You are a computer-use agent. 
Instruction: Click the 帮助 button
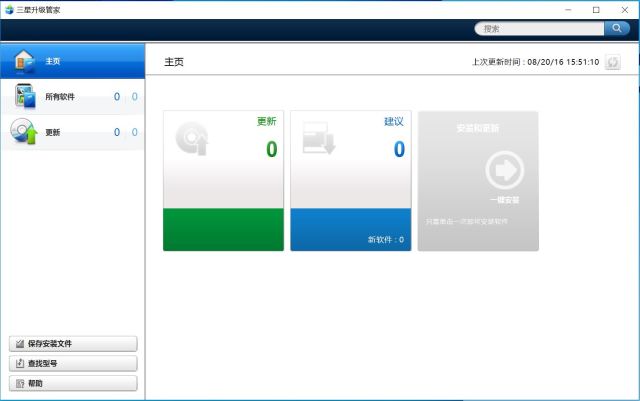click(x=73, y=383)
